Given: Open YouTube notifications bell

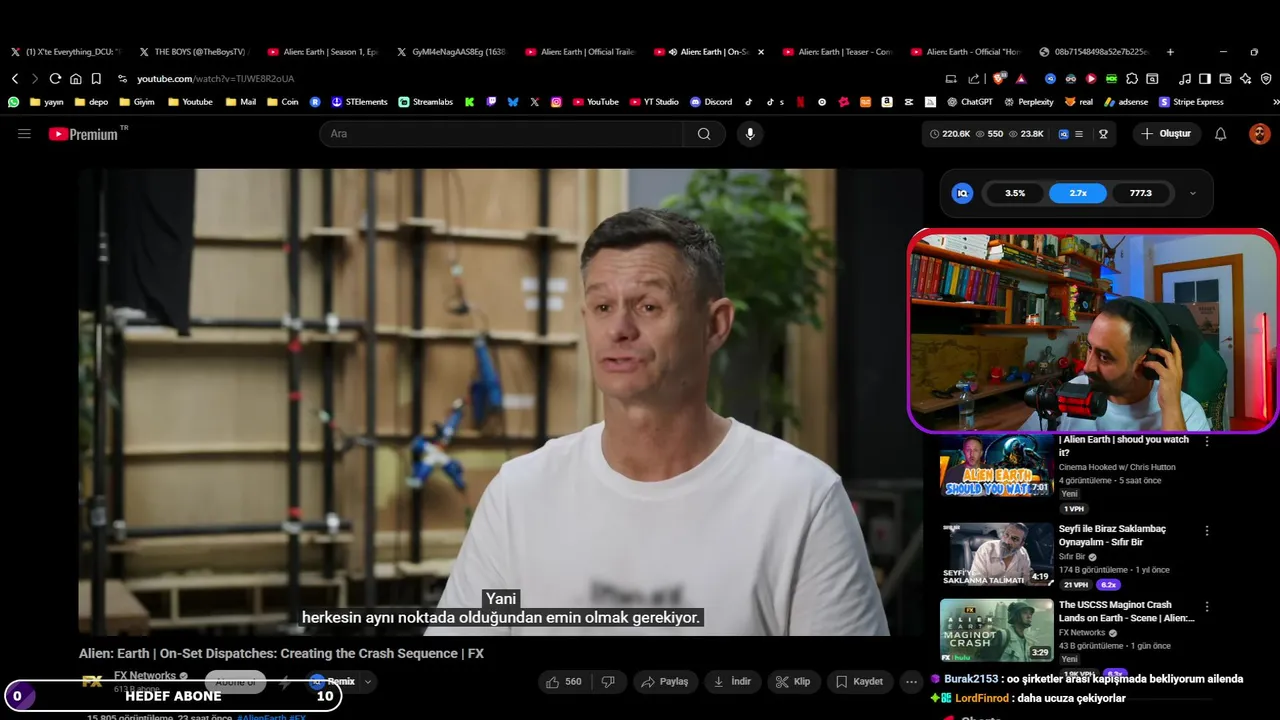Looking at the screenshot, I should [x=1220, y=134].
